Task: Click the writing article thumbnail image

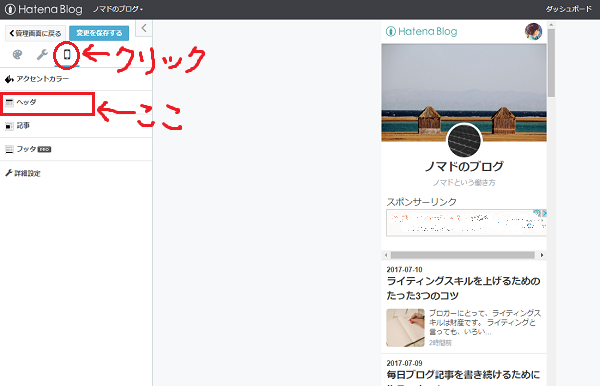Action: coord(405,327)
